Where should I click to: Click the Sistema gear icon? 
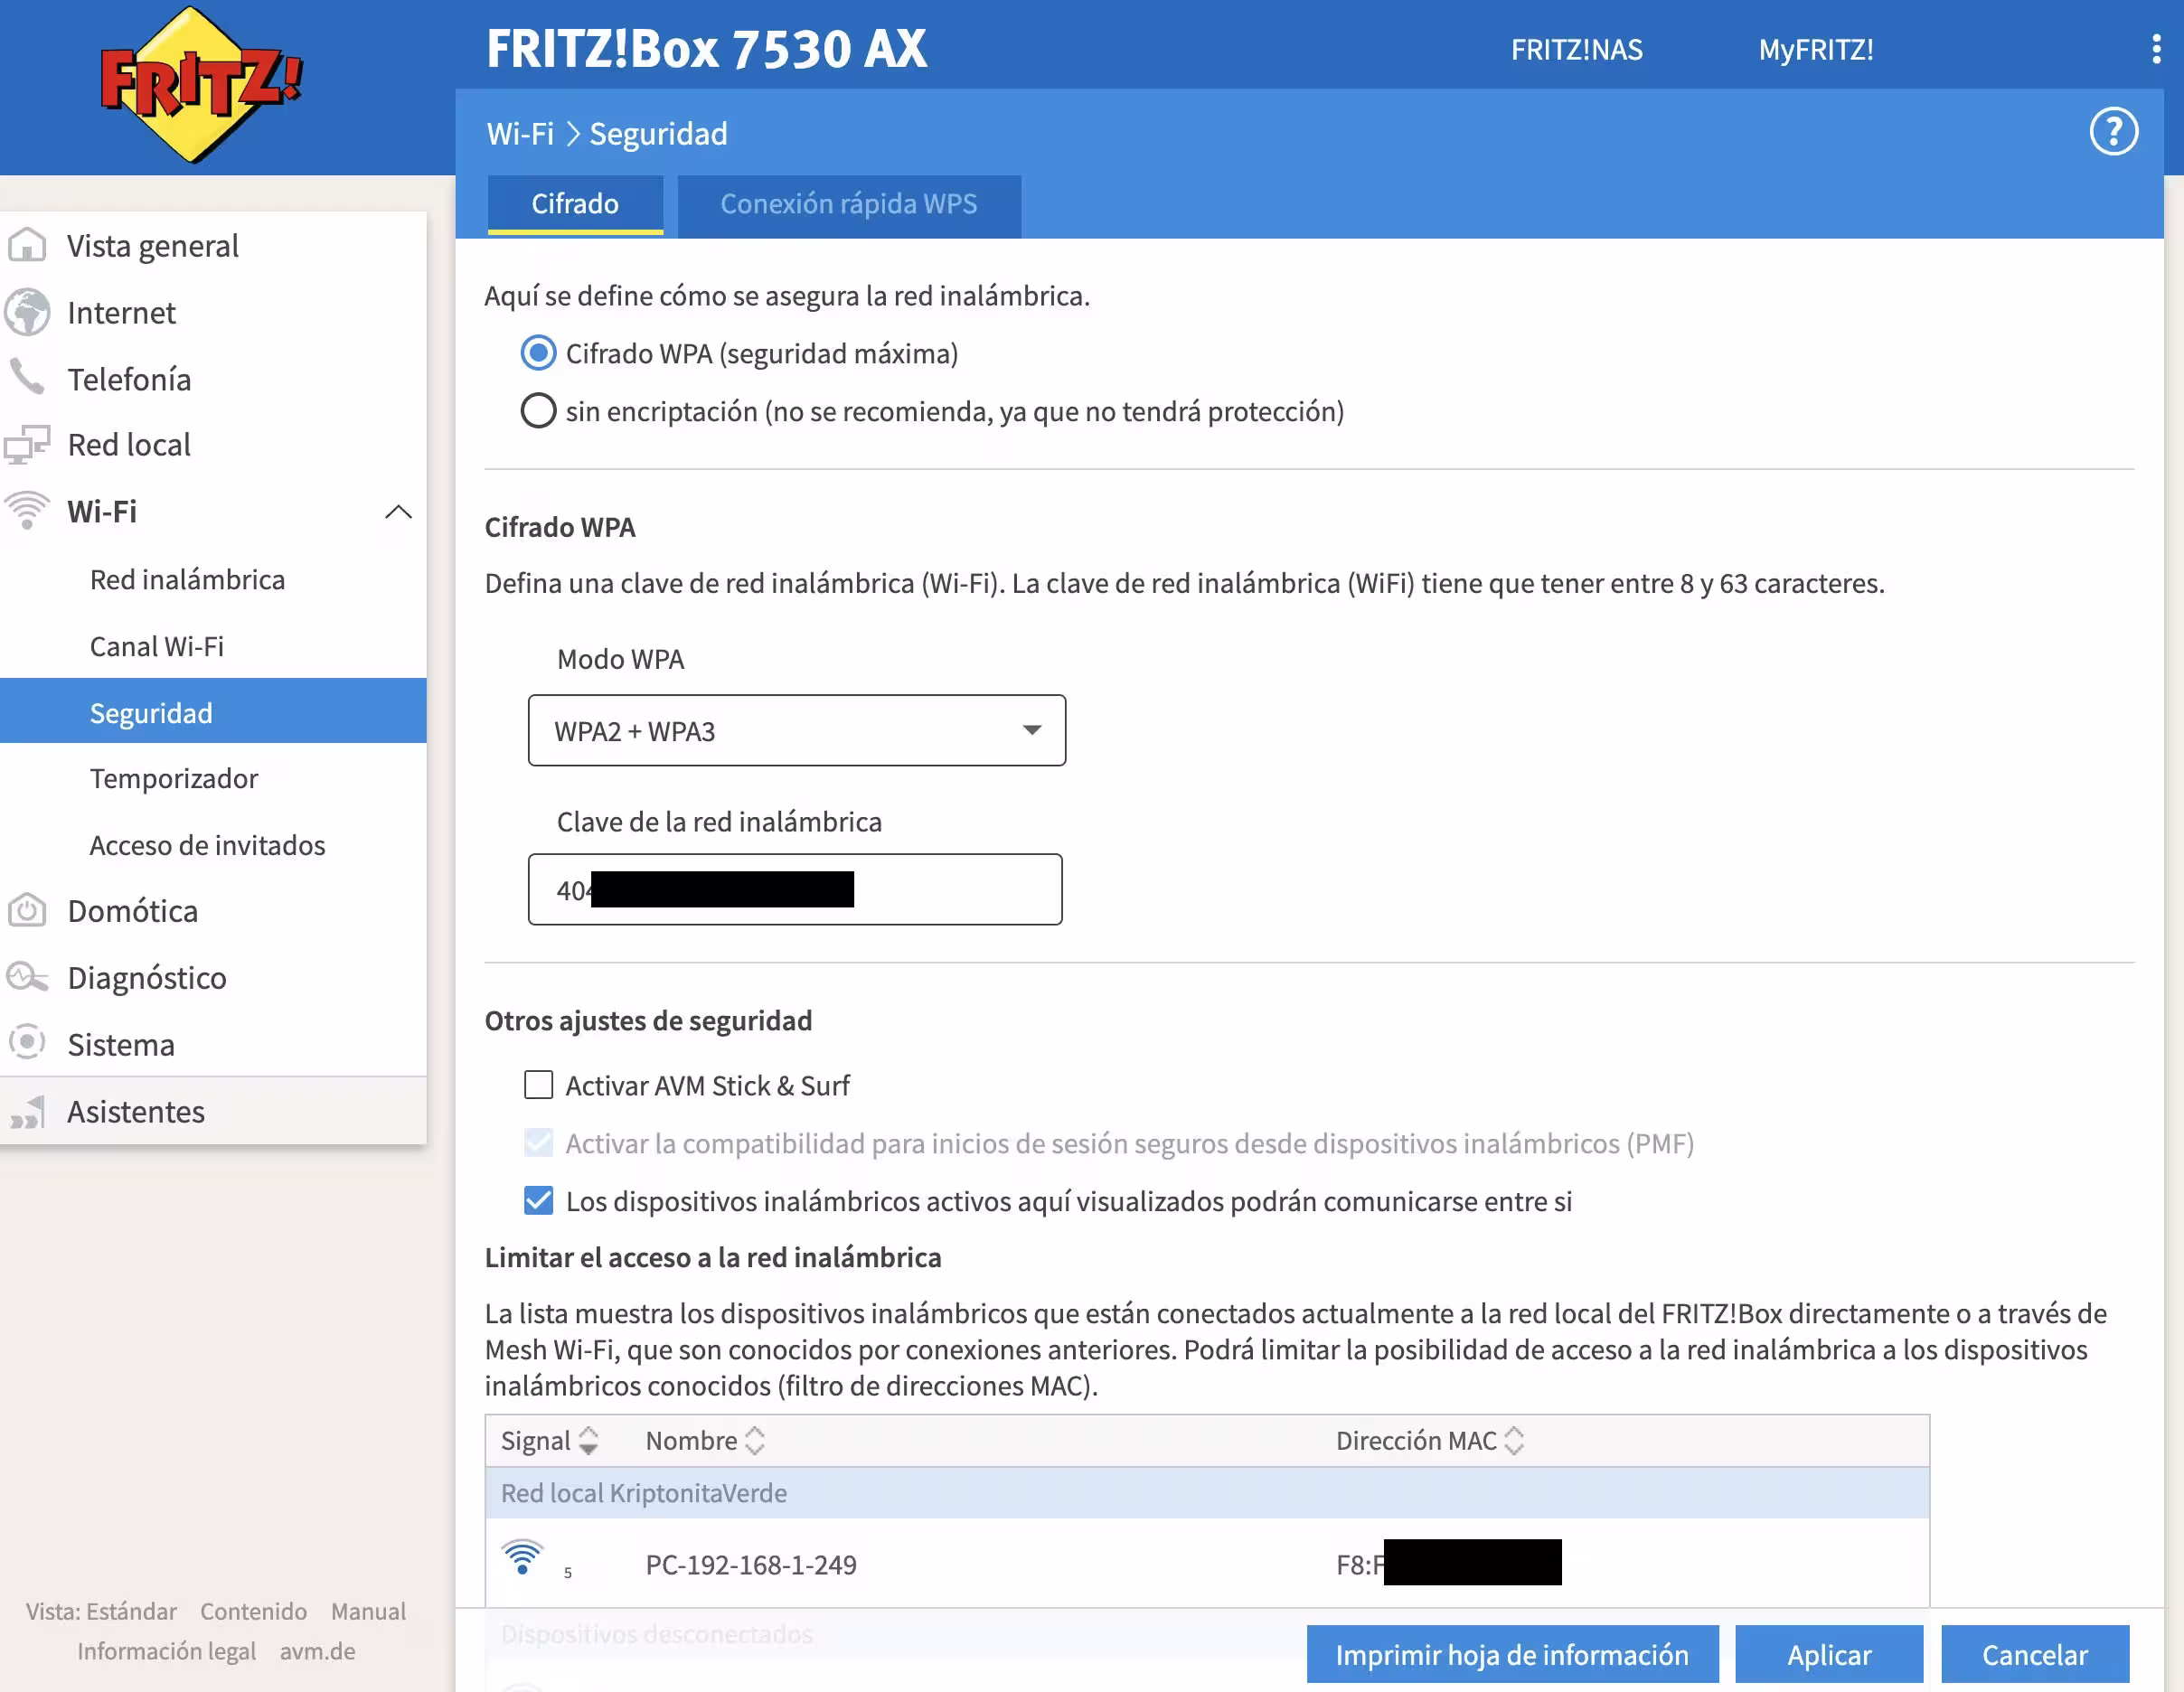(x=27, y=1043)
